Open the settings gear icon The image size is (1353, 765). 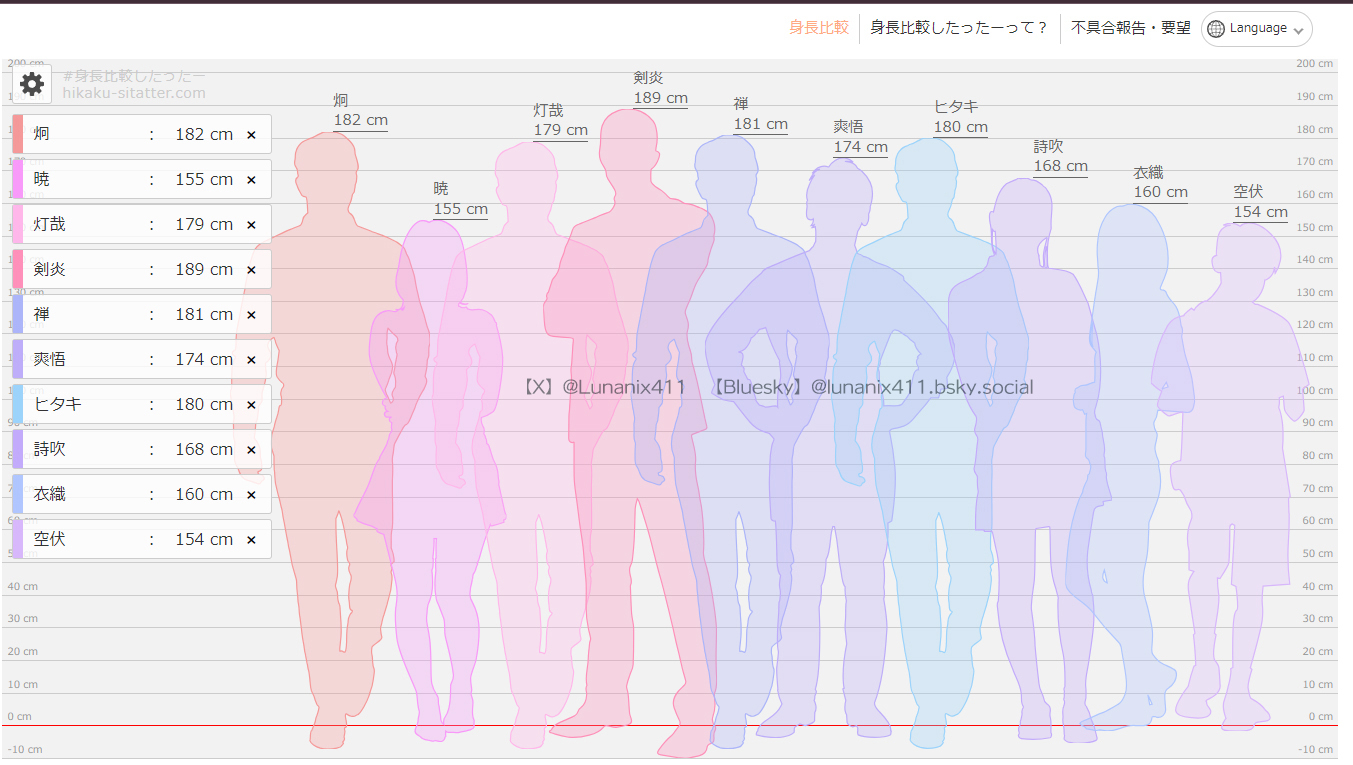[32, 84]
